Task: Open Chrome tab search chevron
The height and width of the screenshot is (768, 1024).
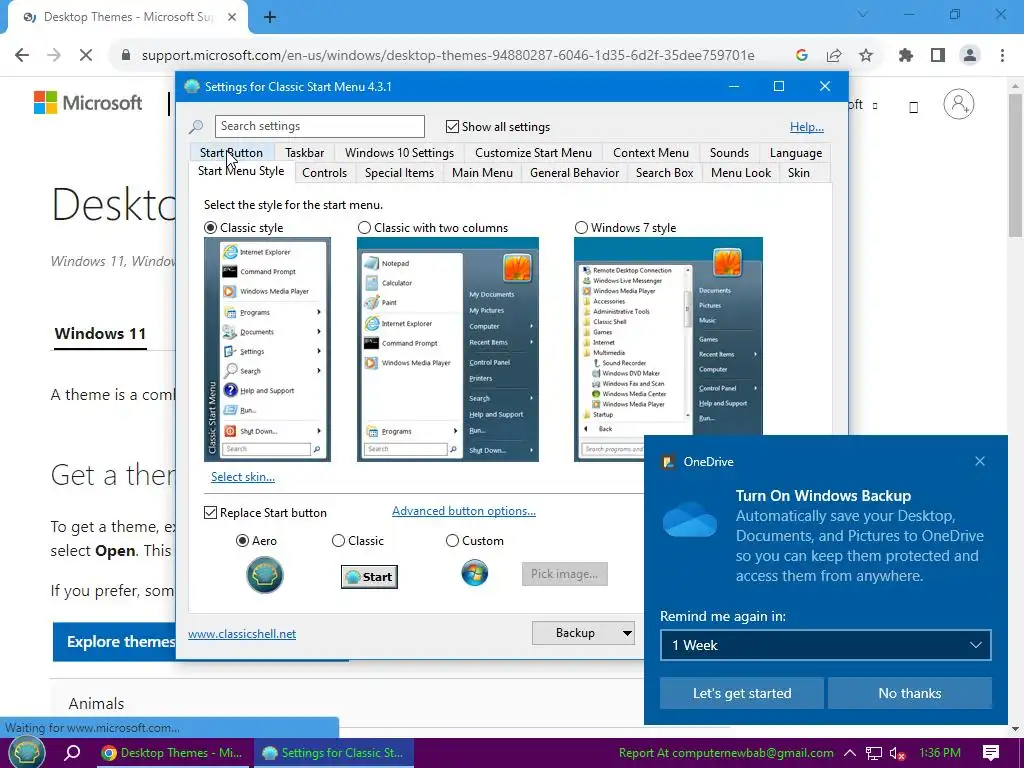Action: click(x=862, y=14)
